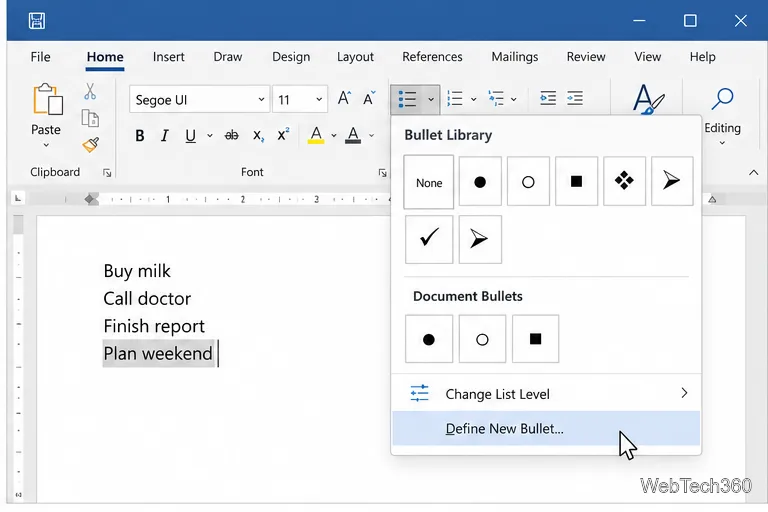
Task: Decrease font size with the smaller A
Action: pyautogui.click(x=369, y=98)
